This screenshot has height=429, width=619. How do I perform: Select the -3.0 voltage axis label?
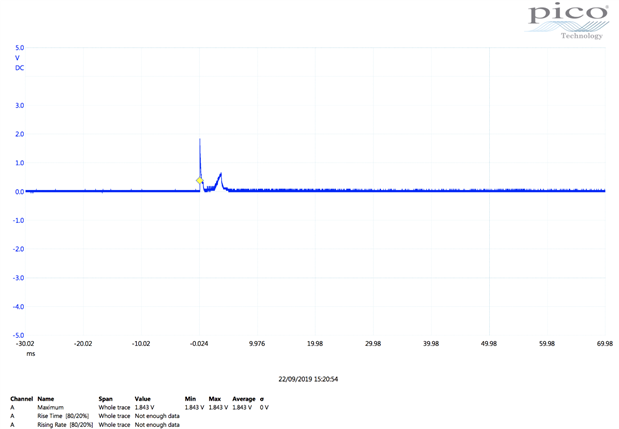[19, 278]
